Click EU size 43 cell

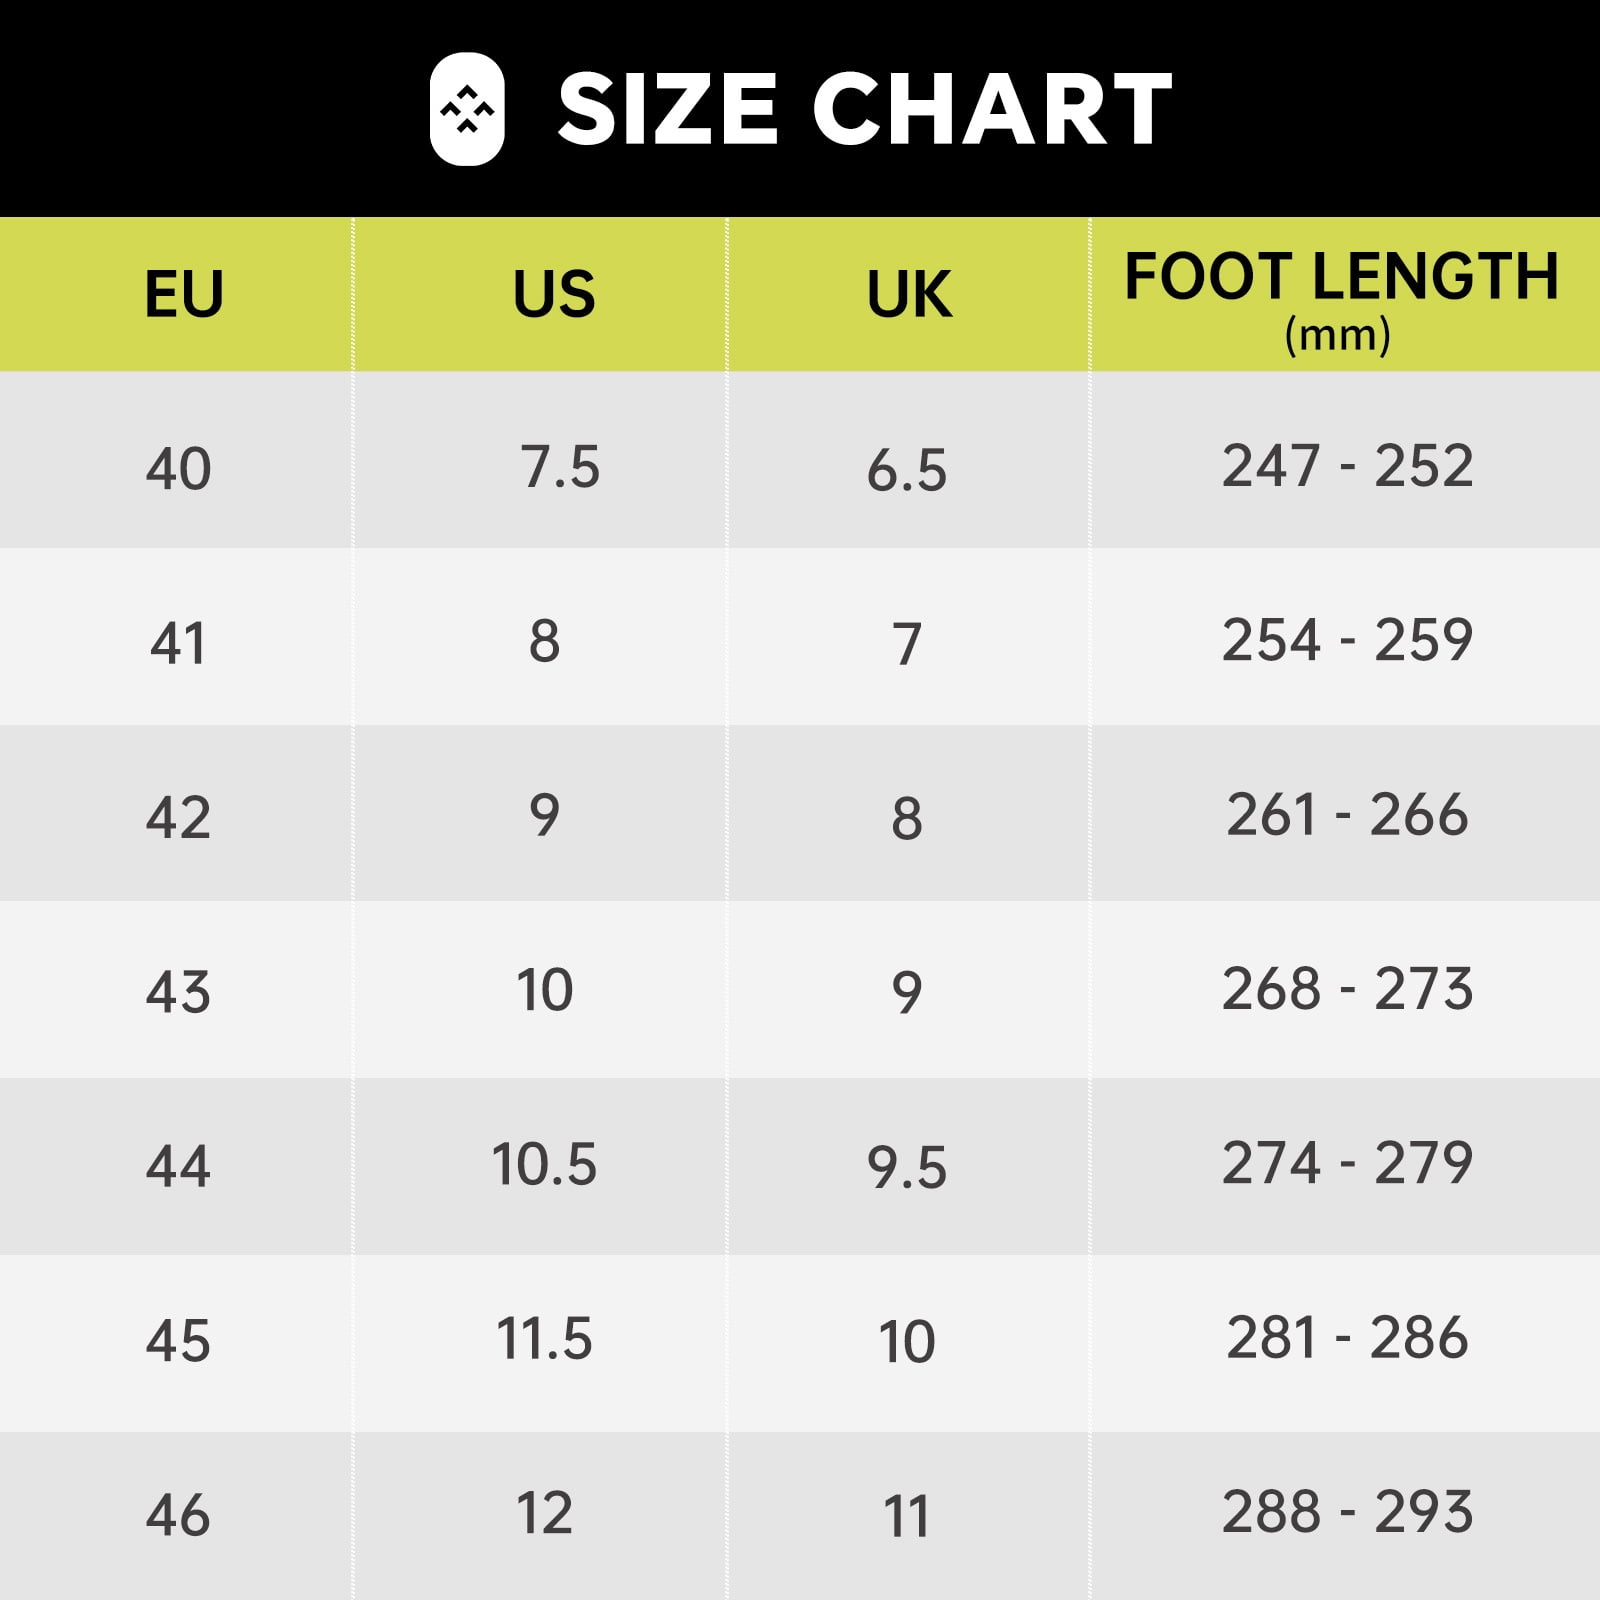tap(178, 992)
